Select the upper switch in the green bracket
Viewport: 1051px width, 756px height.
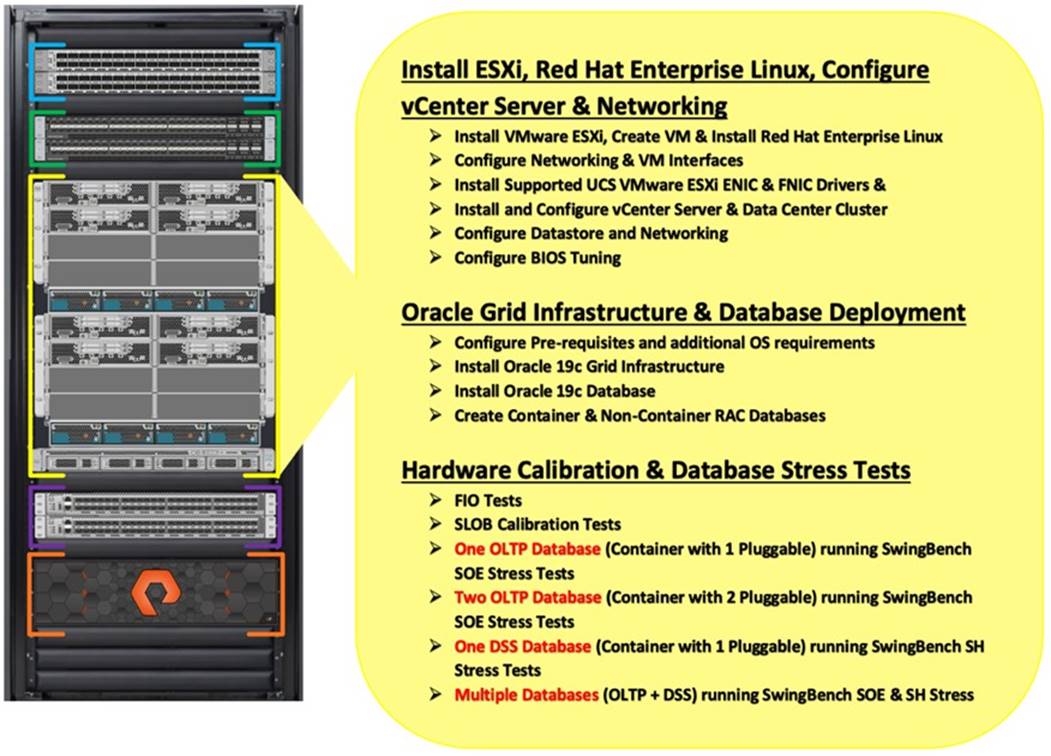coord(155,127)
